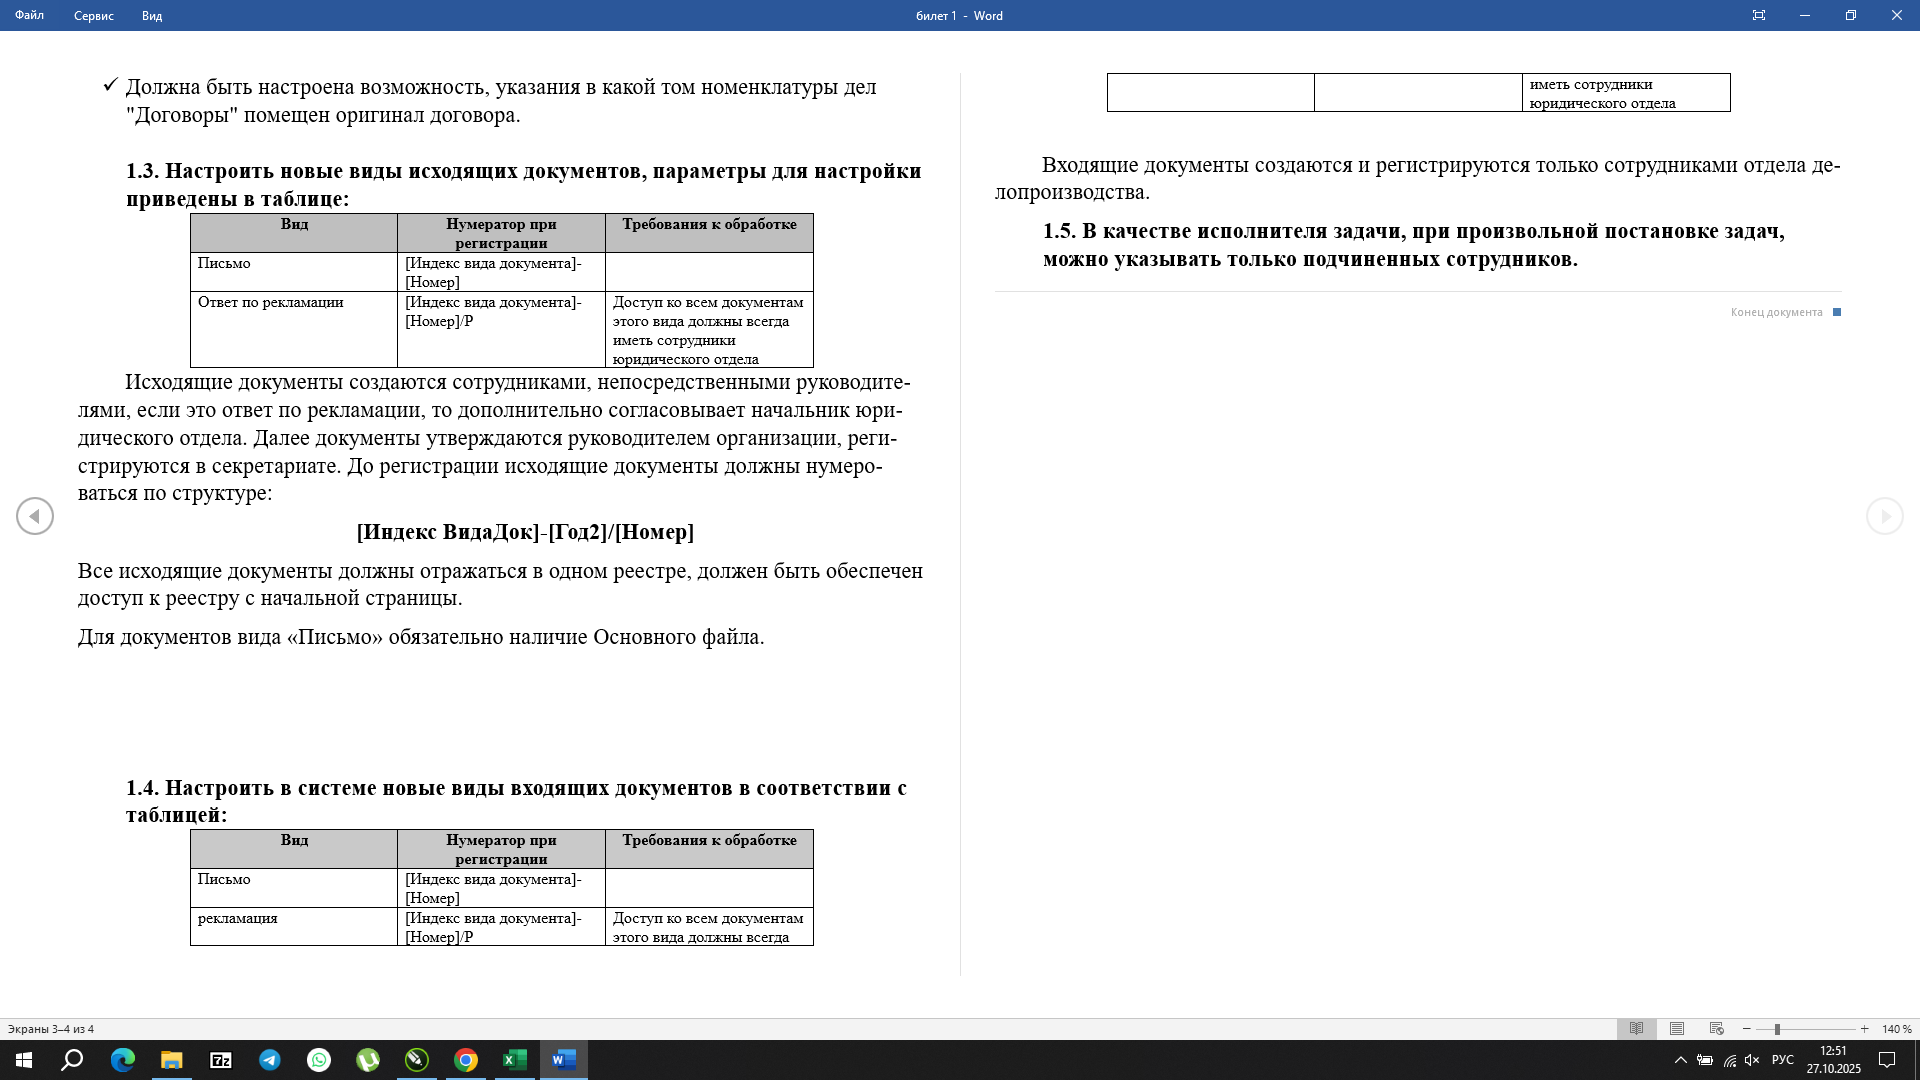
Task: Open the Файл menu
Action: [x=29, y=16]
